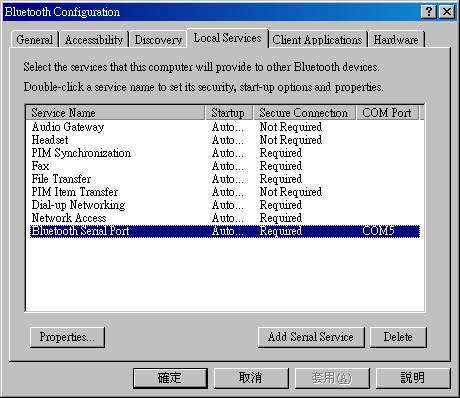Confirm with the 確定 button
460x398 pixels.
pyautogui.click(x=170, y=378)
